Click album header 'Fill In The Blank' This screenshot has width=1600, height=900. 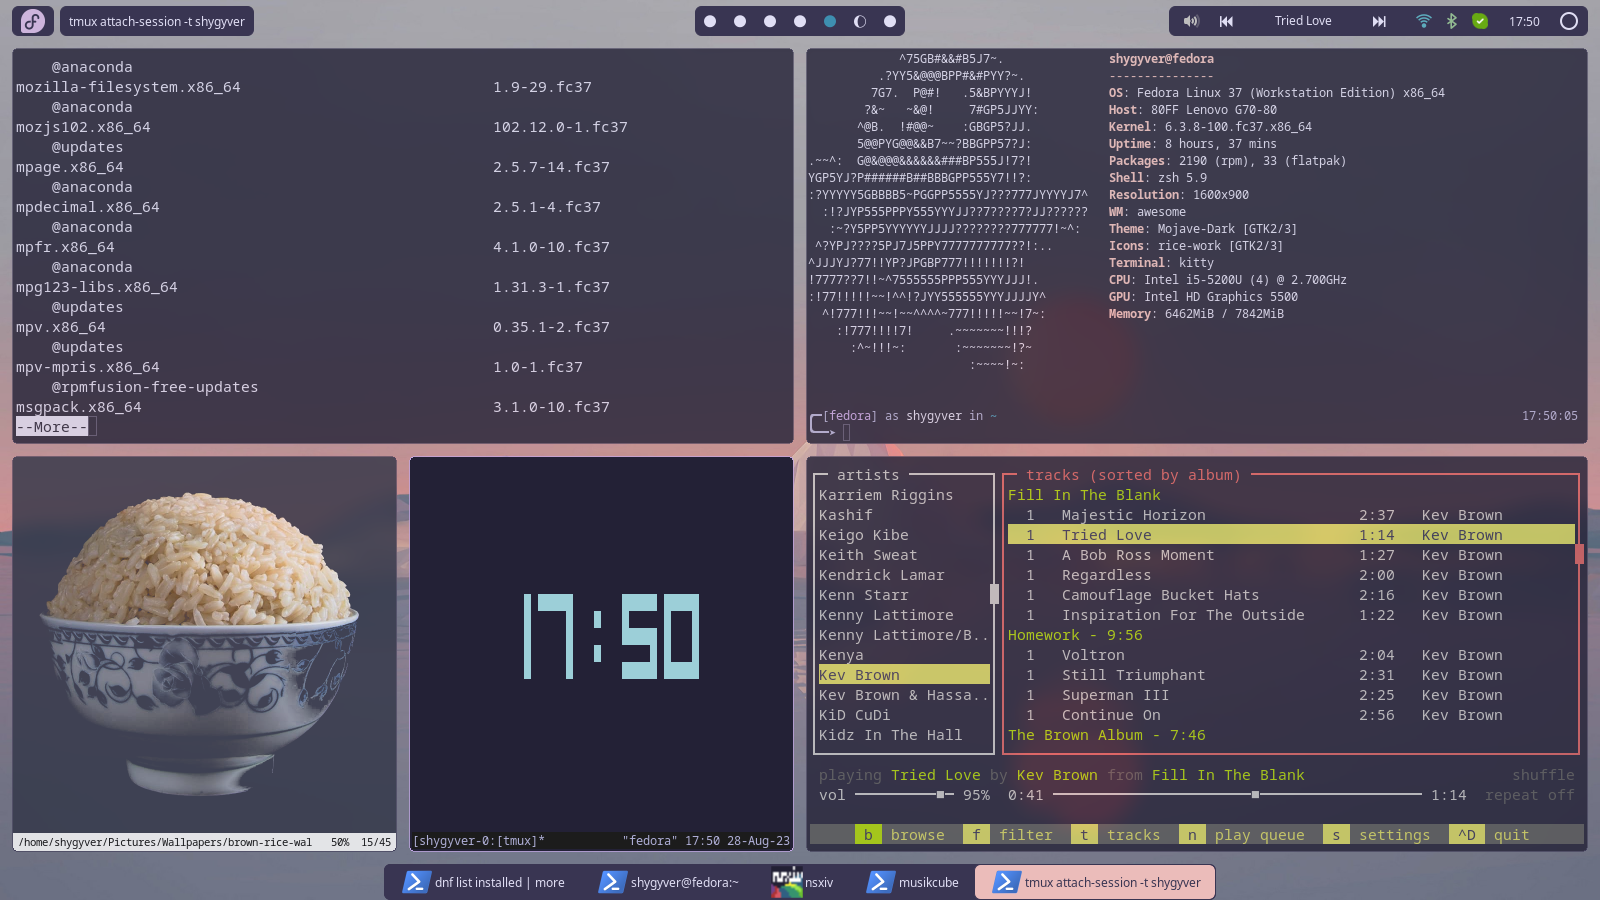(1084, 495)
